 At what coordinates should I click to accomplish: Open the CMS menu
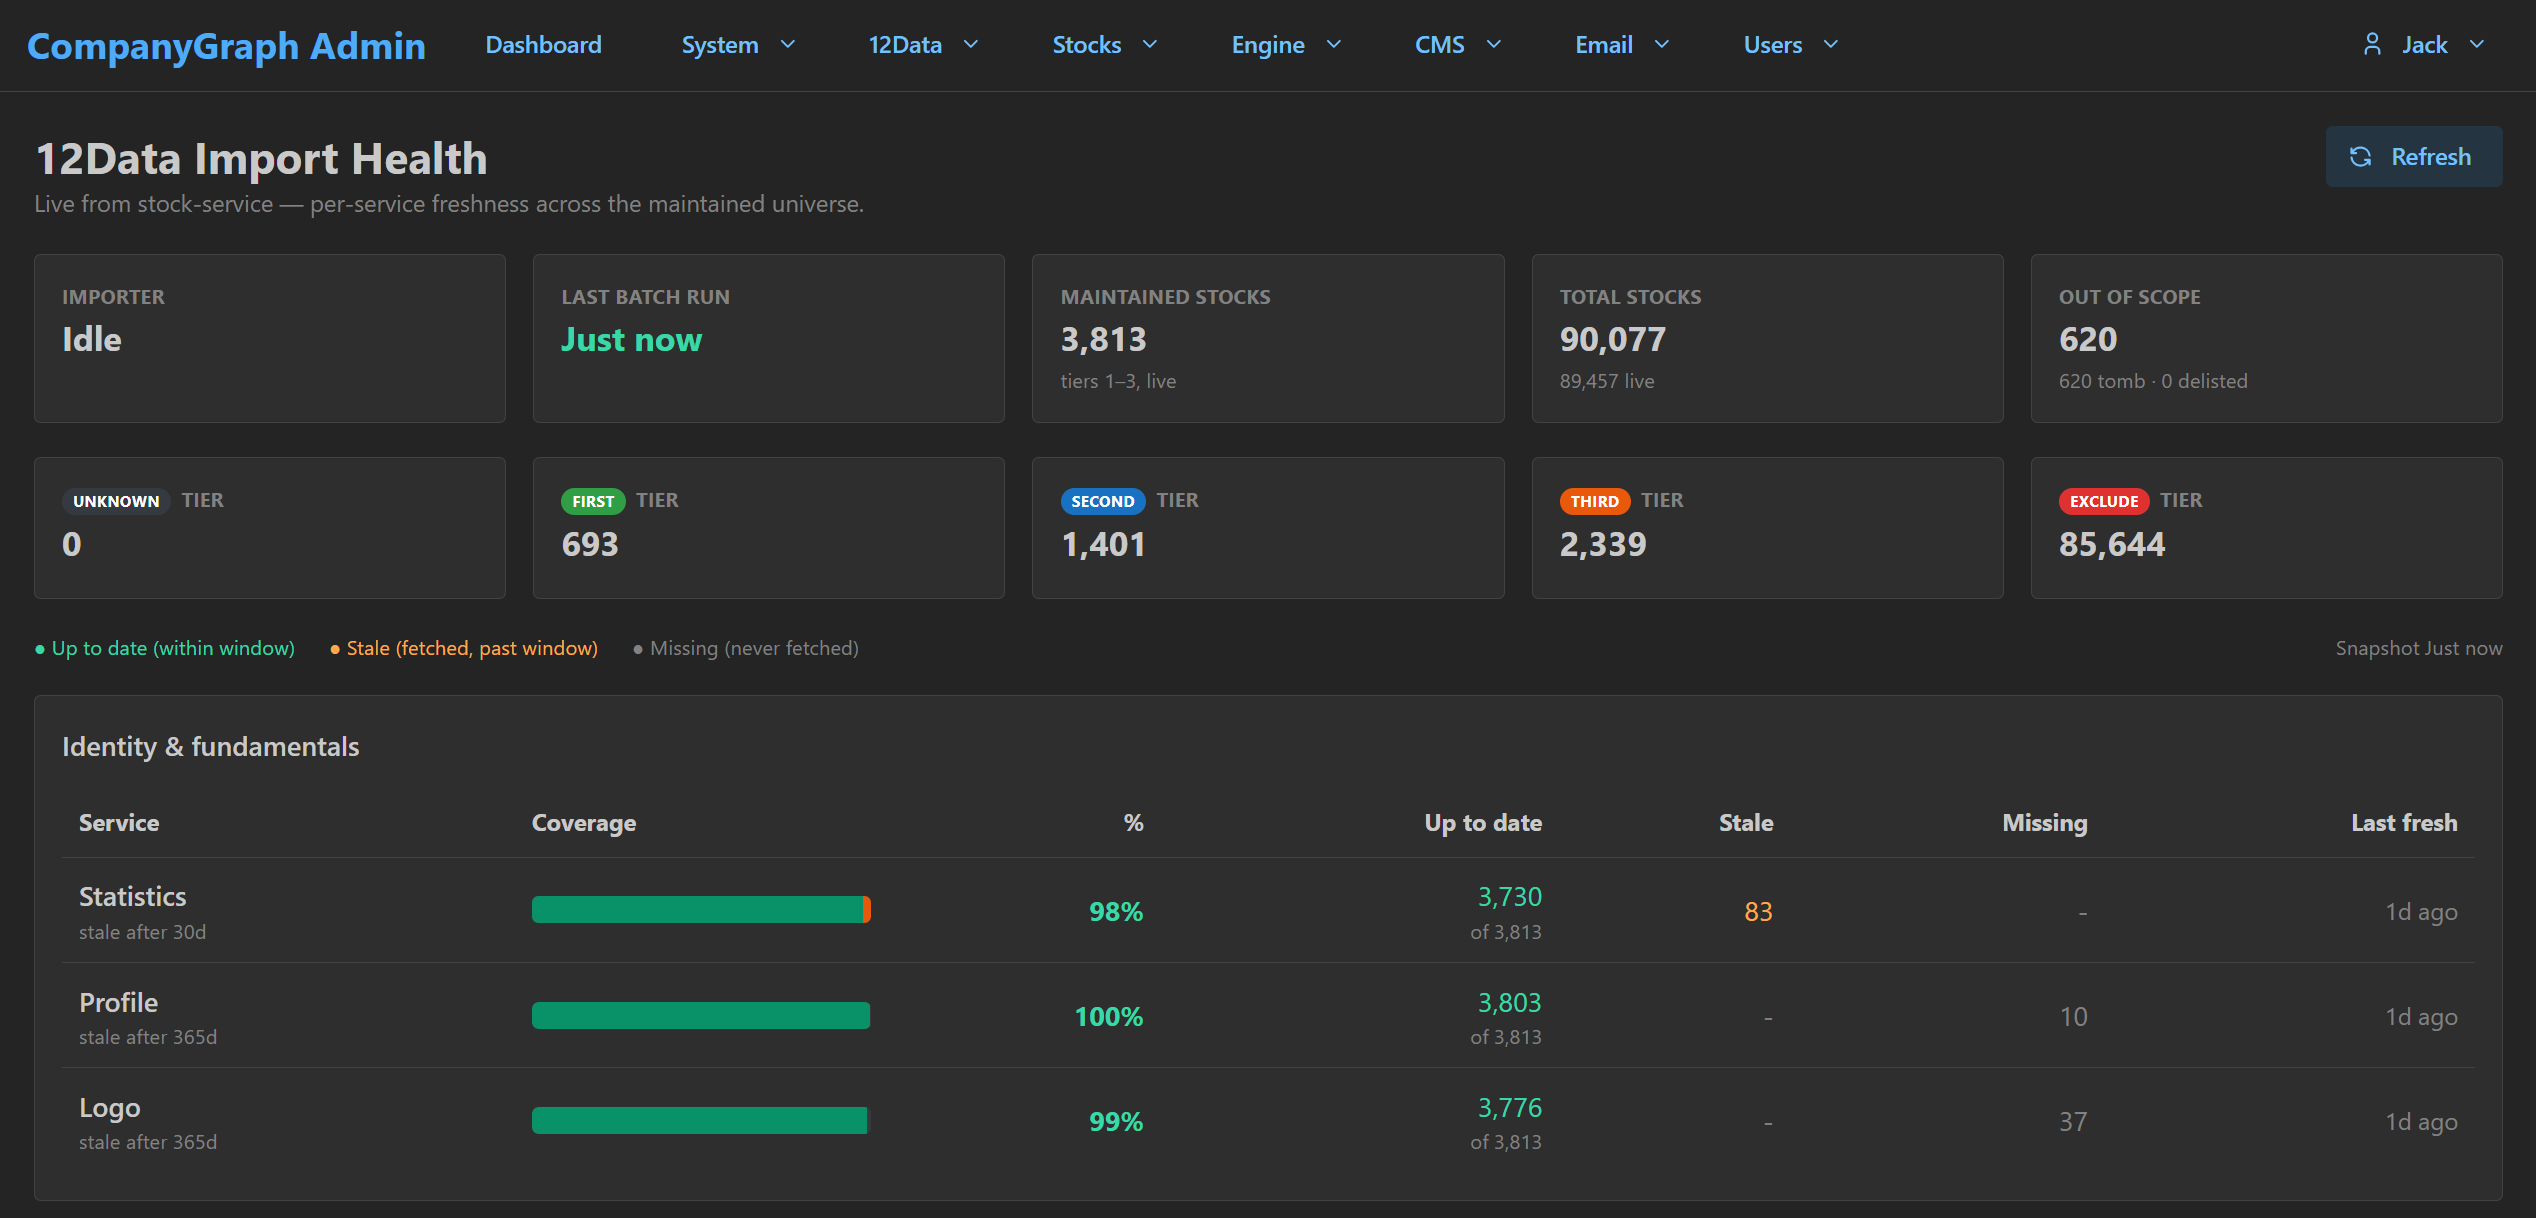(x=1458, y=45)
